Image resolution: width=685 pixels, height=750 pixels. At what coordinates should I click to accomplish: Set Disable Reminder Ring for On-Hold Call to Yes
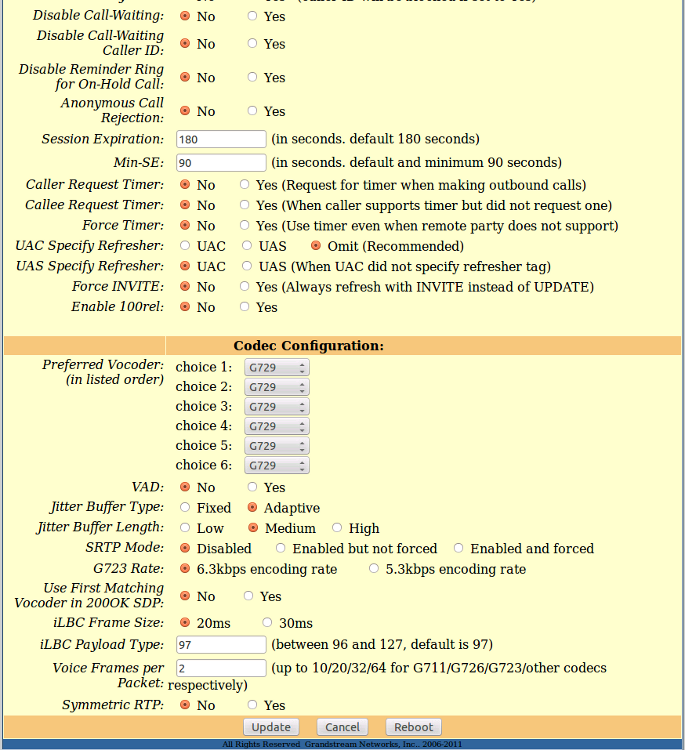pos(252,77)
